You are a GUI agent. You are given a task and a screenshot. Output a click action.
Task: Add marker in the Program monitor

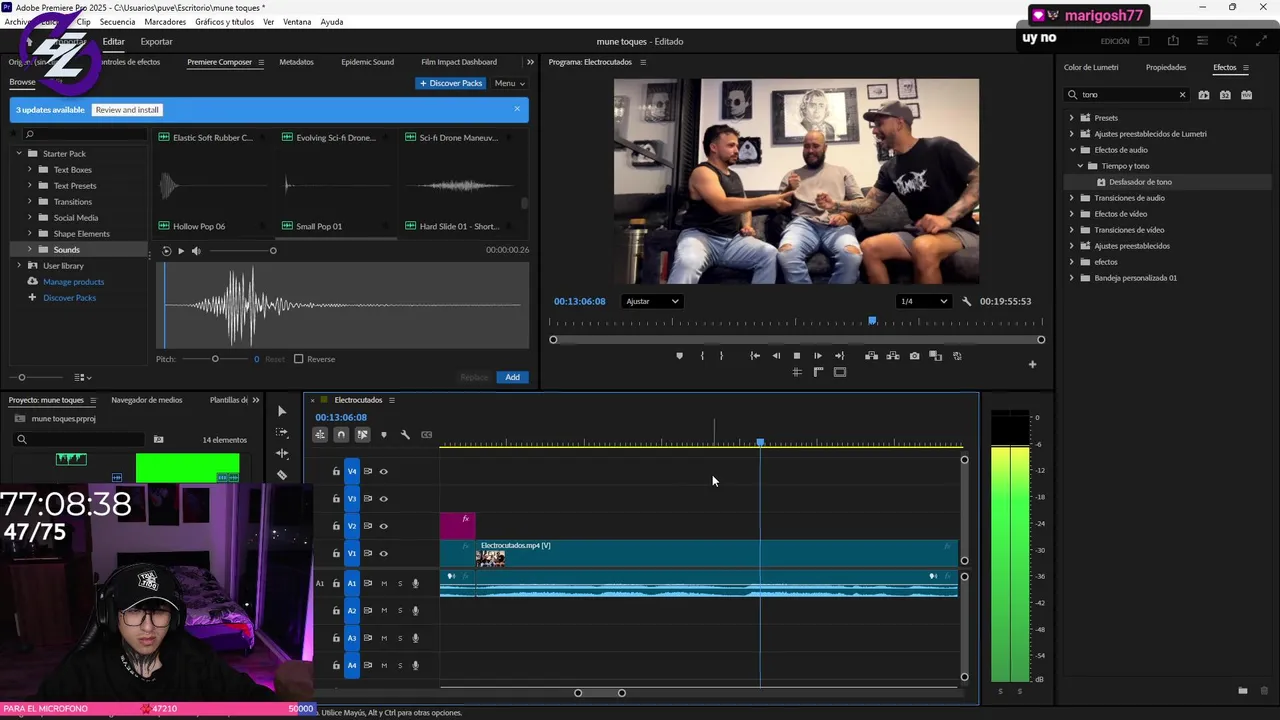tap(679, 356)
